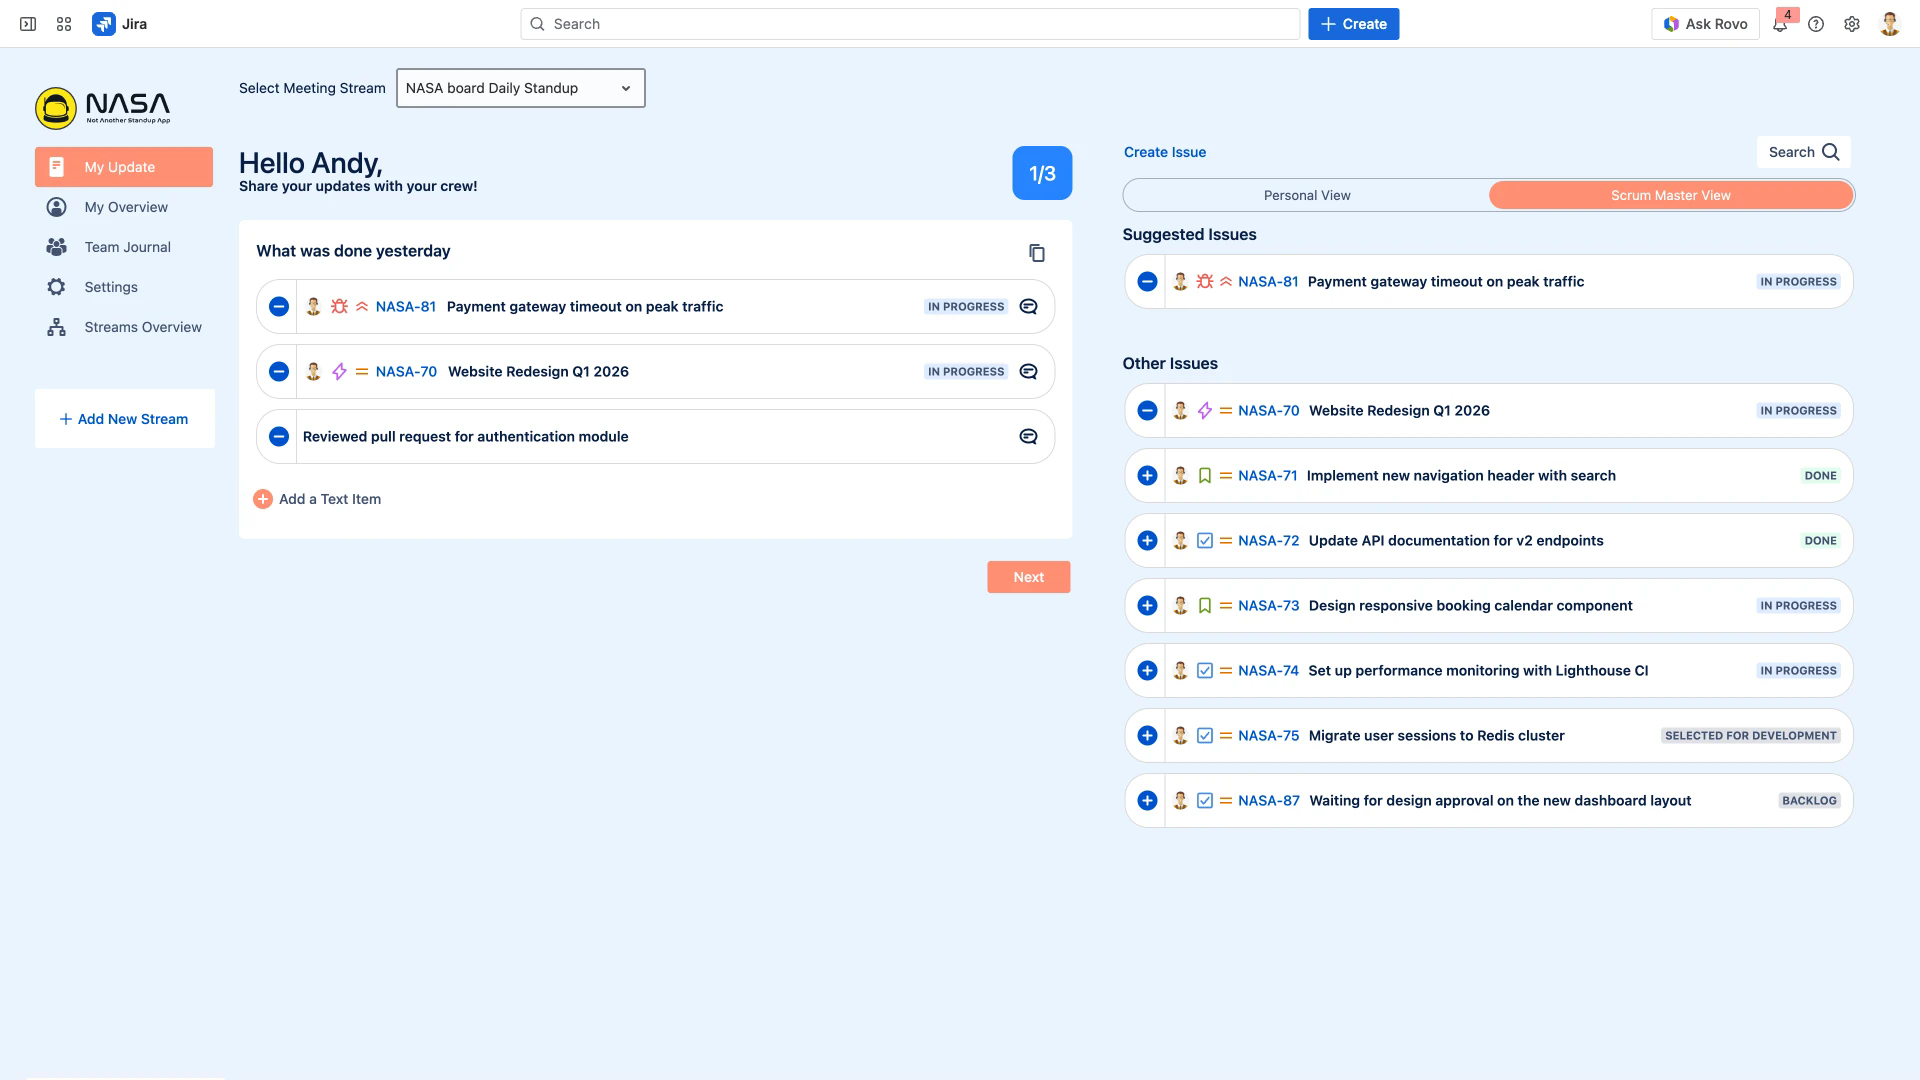Viewport: 1920px width, 1080px height.
Task: Click the Jira logo in the top bar
Action: (105, 23)
